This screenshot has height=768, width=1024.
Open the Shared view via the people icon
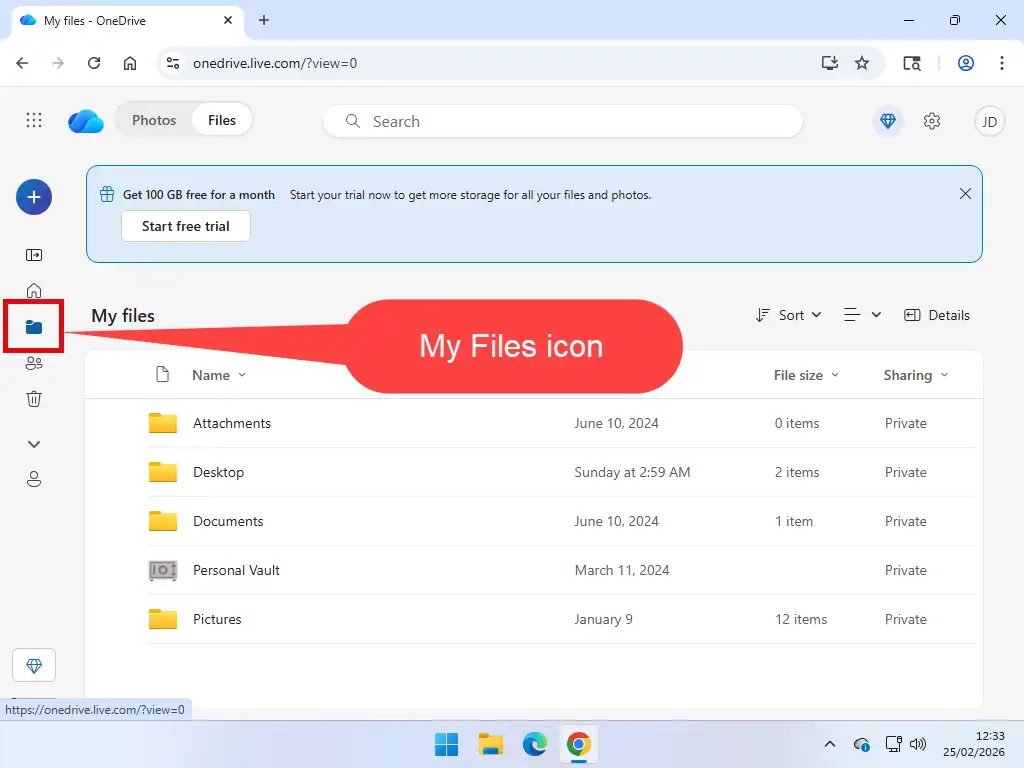click(33, 363)
